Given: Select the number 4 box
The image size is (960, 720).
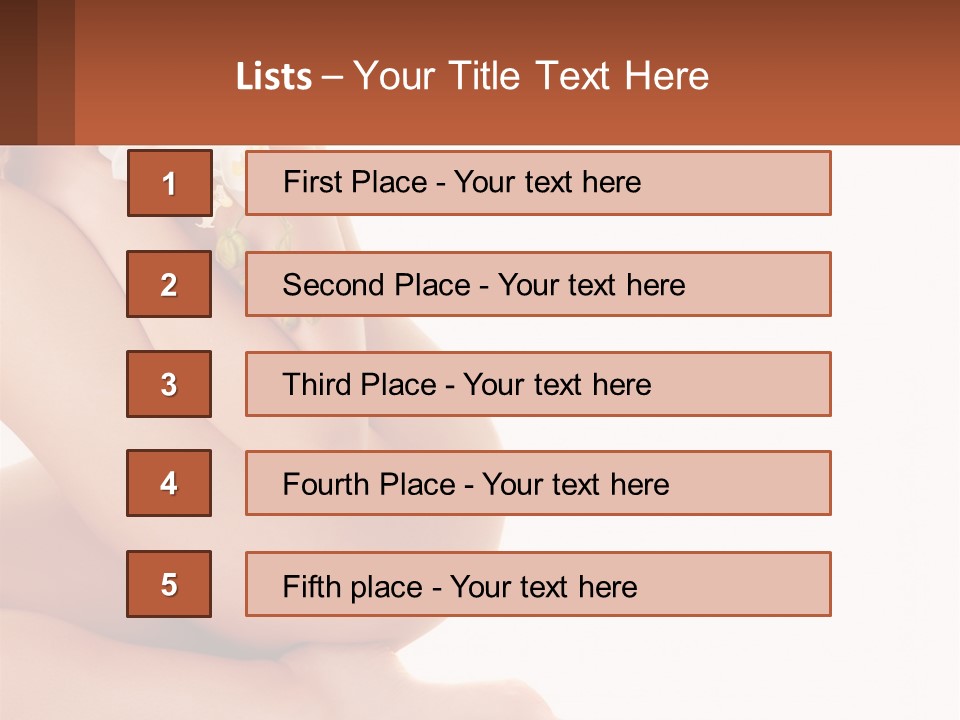Looking at the screenshot, I should [169, 483].
